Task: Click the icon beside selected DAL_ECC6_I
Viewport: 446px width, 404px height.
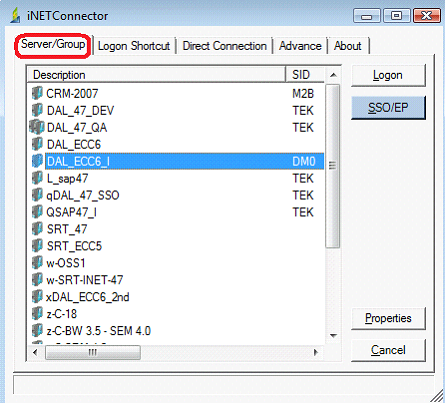Action: (37, 161)
